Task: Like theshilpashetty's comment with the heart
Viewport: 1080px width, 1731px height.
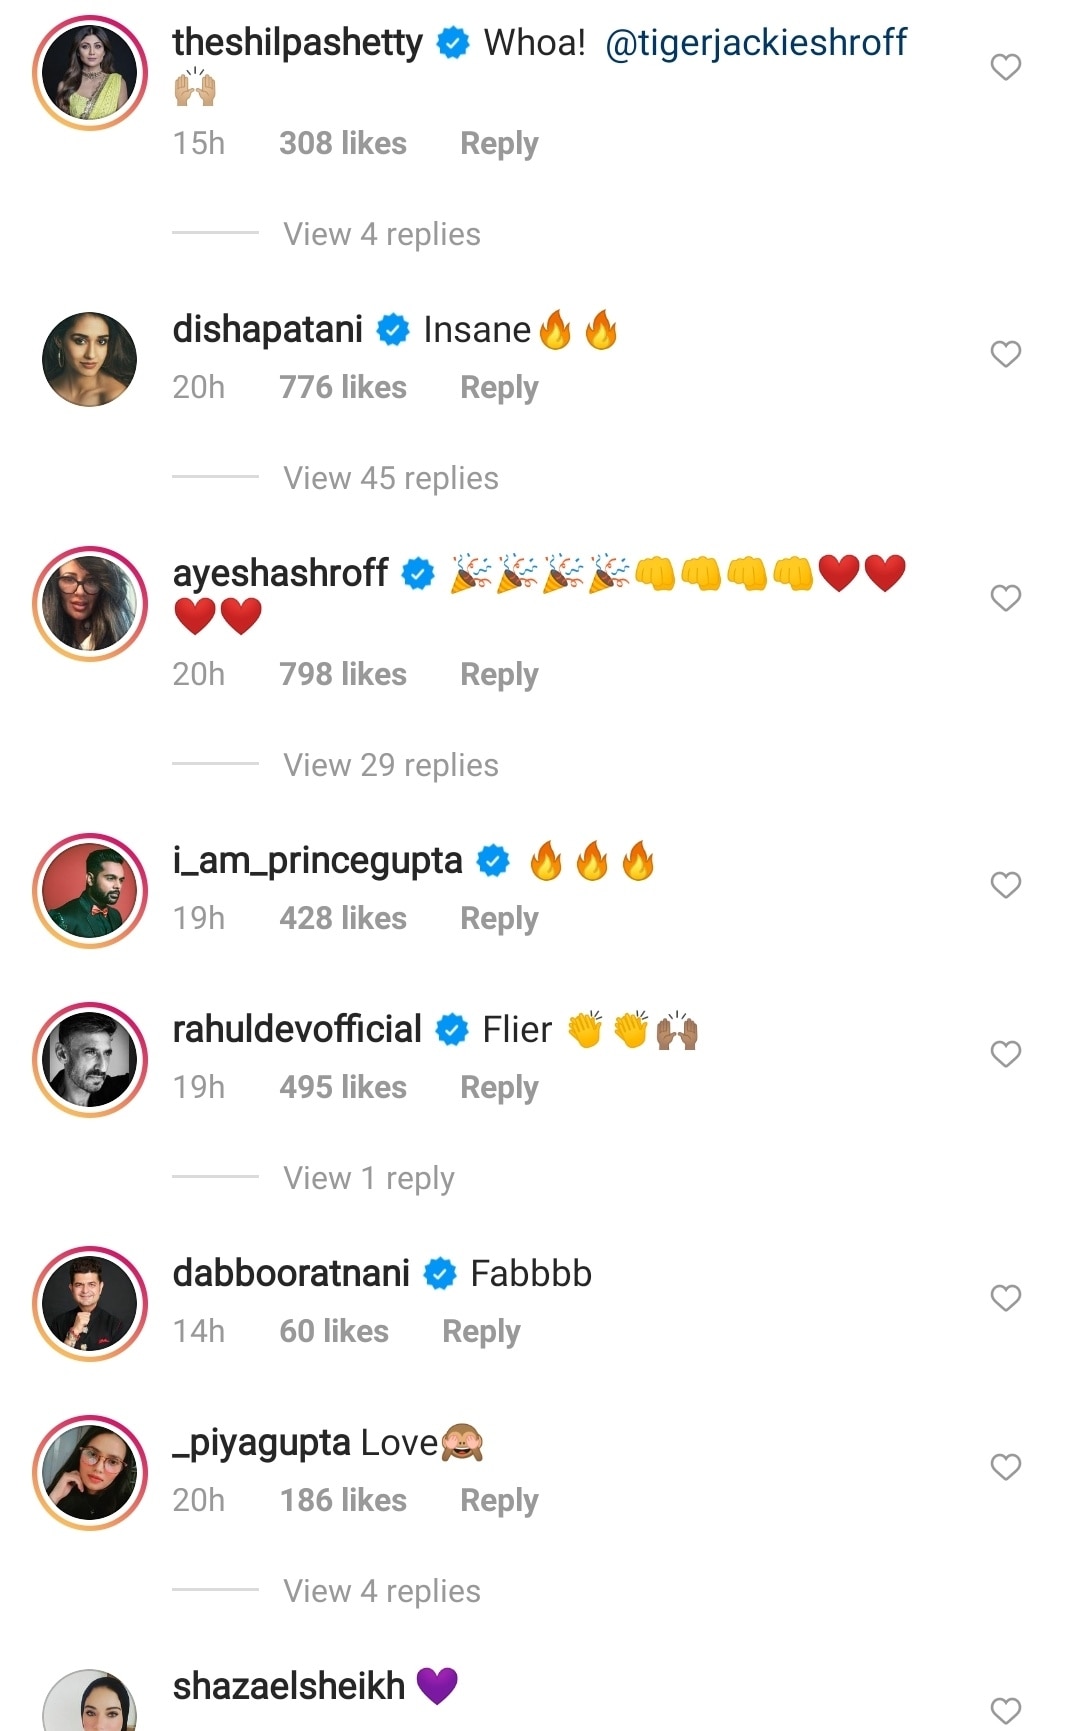Action: (1005, 67)
